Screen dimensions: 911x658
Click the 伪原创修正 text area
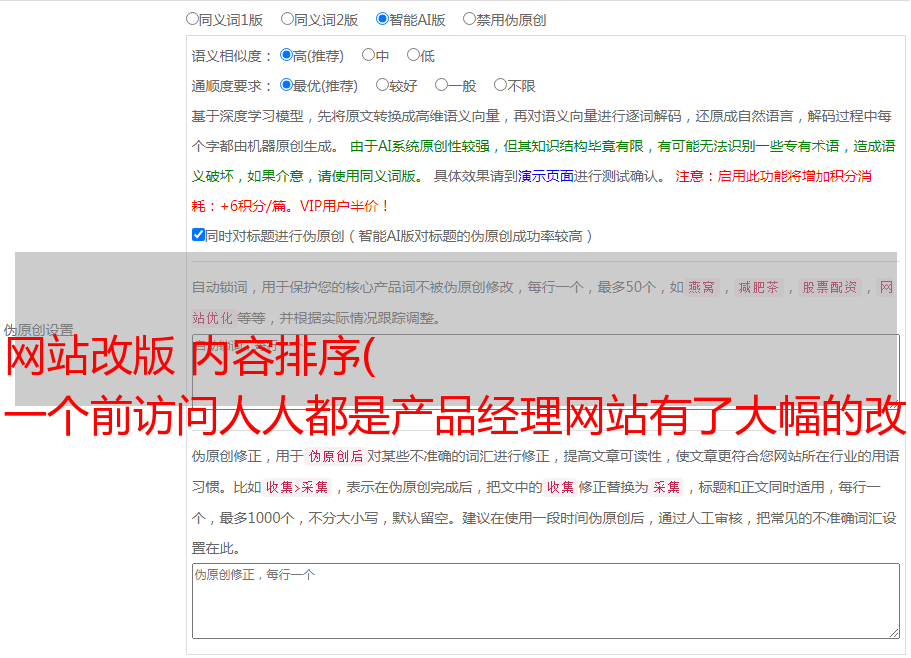click(x=546, y=601)
